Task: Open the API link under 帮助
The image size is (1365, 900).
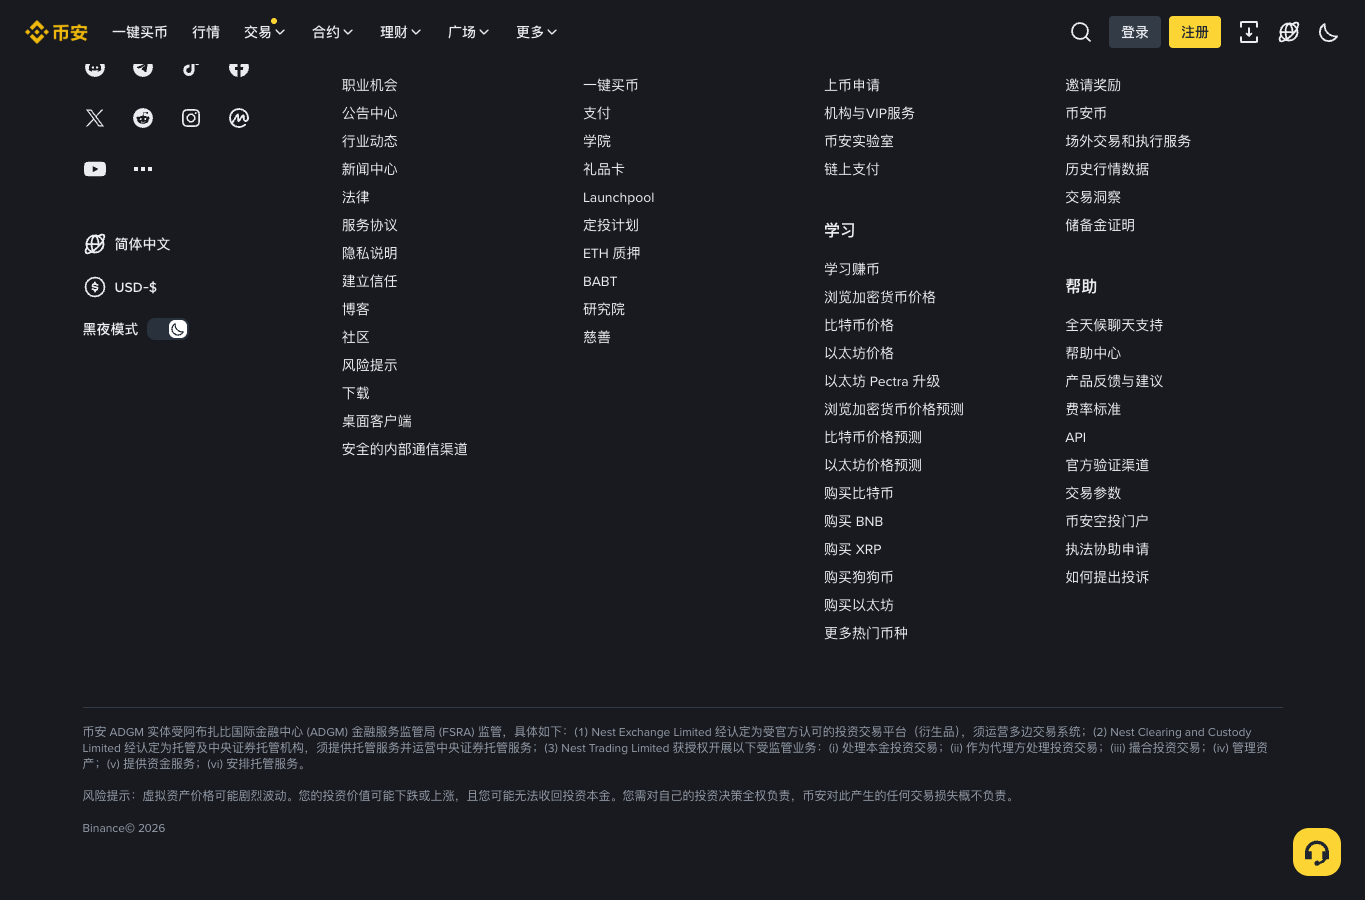Action: (x=1076, y=437)
